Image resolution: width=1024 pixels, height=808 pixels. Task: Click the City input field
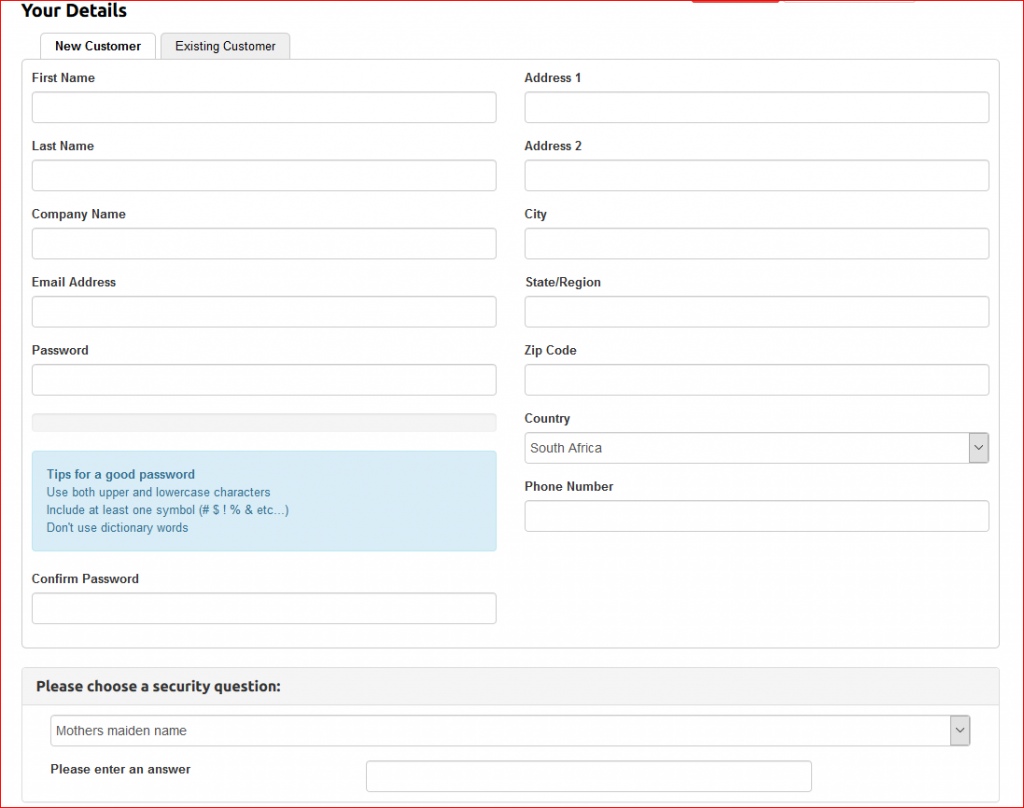pyautogui.click(x=756, y=244)
